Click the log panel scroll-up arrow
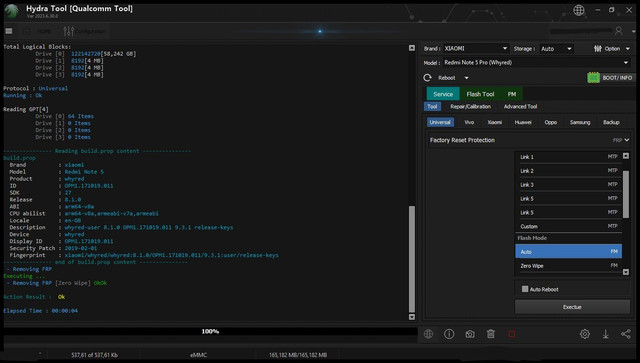This screenshot has width=640, height=363. [412, 48]
